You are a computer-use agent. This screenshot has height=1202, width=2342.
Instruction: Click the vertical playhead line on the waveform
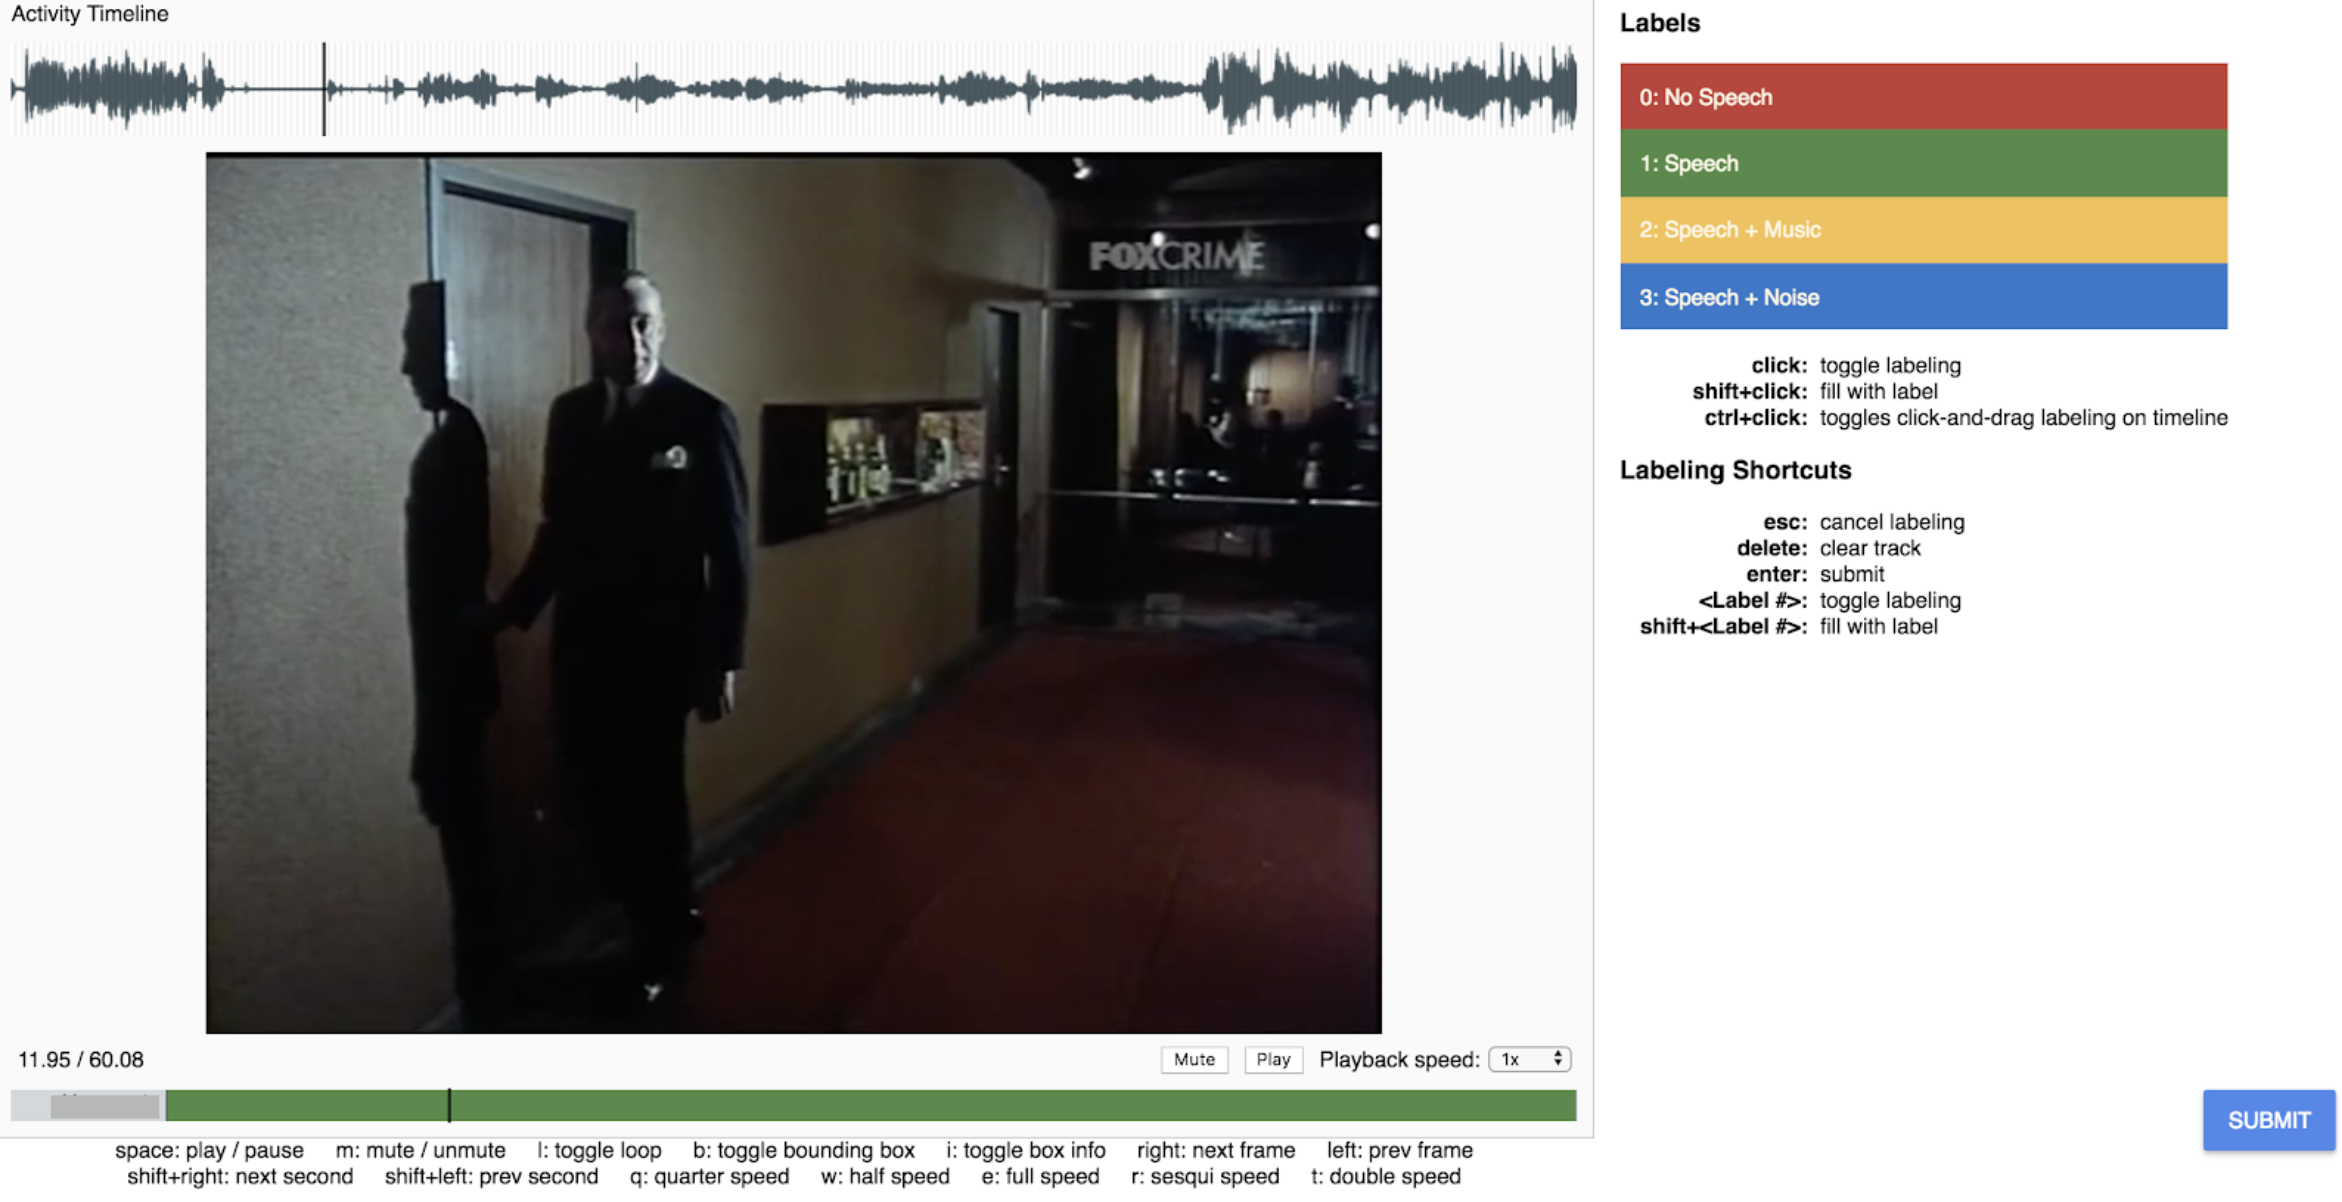(324, 88)
